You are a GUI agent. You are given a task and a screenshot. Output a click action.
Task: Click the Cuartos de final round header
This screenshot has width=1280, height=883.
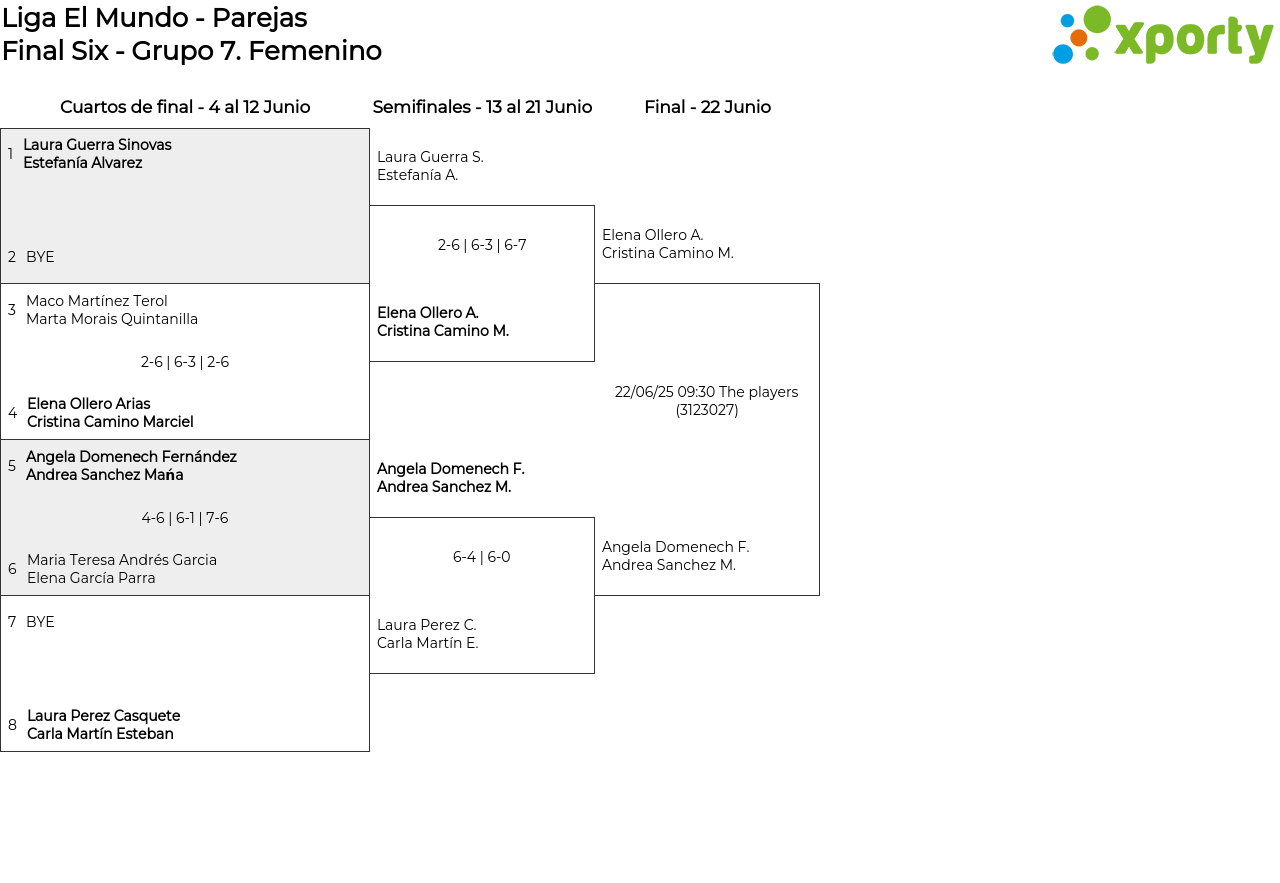pos(185,107)
